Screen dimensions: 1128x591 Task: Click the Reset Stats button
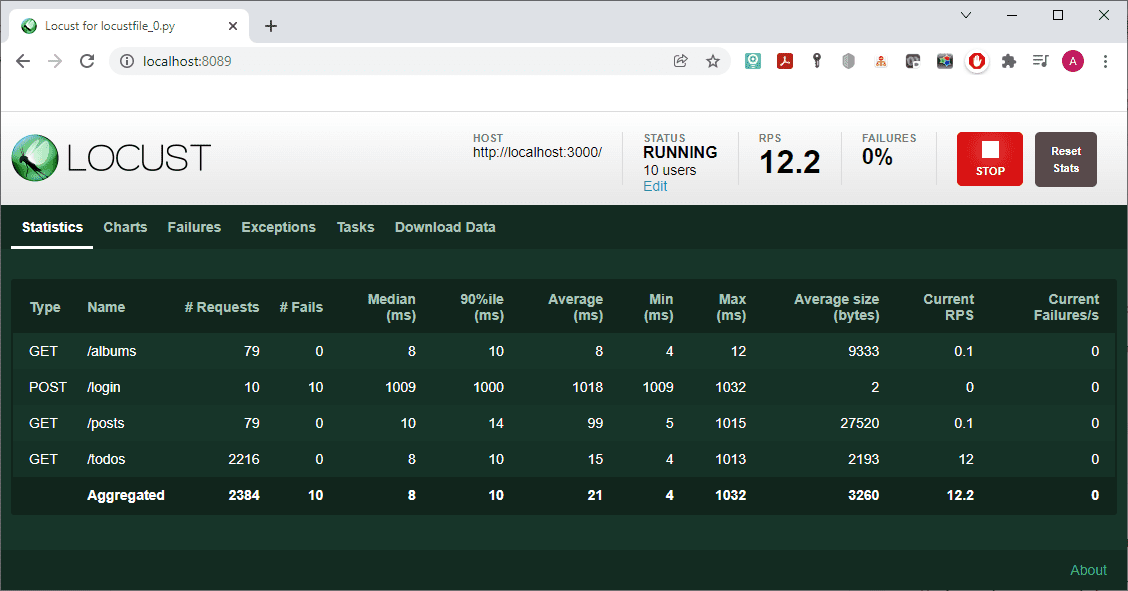coord(1065,159)
